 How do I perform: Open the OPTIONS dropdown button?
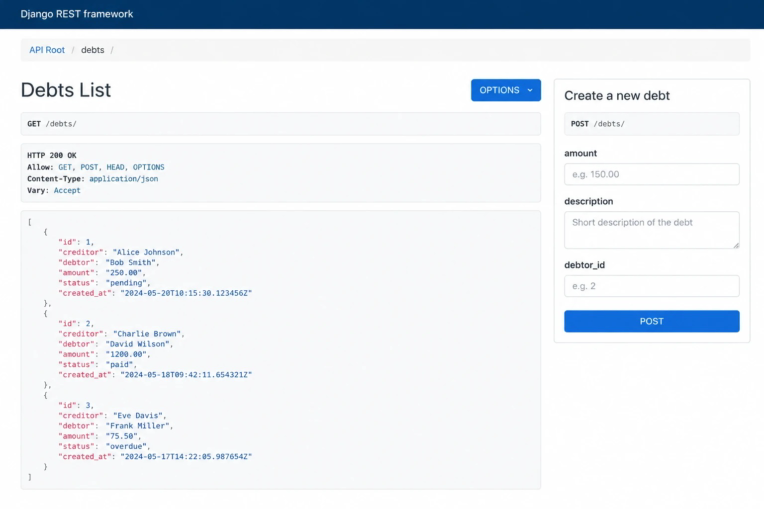tap(505, 90)
